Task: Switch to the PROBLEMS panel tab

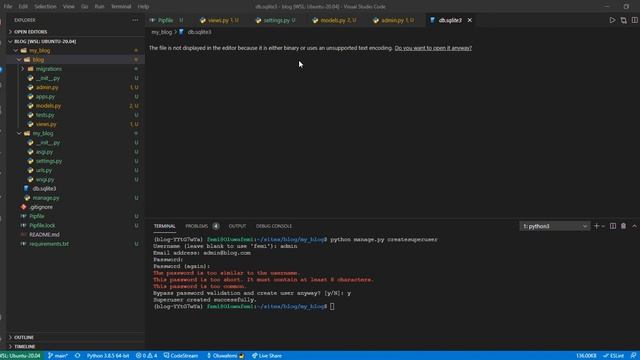Action: tap(197, 226)
